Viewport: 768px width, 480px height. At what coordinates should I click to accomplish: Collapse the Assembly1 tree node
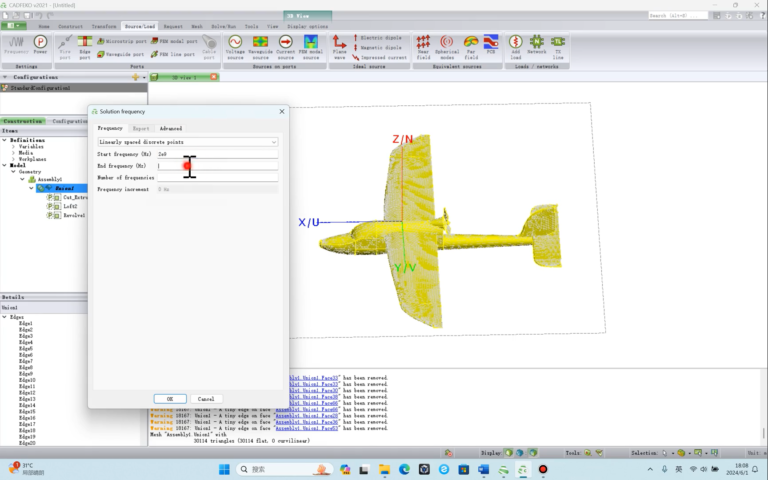(x=22, y=179)
